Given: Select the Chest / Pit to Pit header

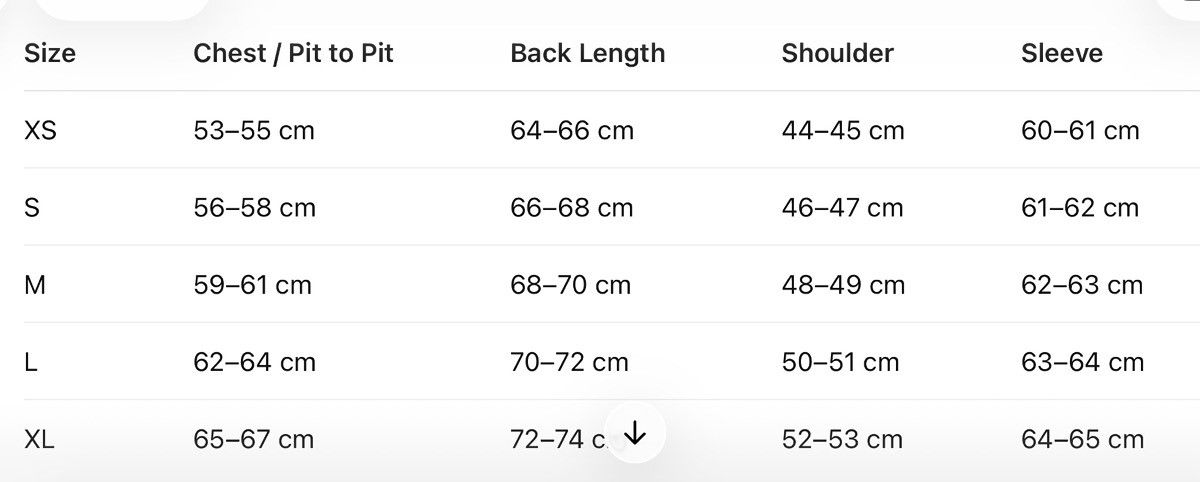Looking at the screenshot, I should tap(294, 53).
